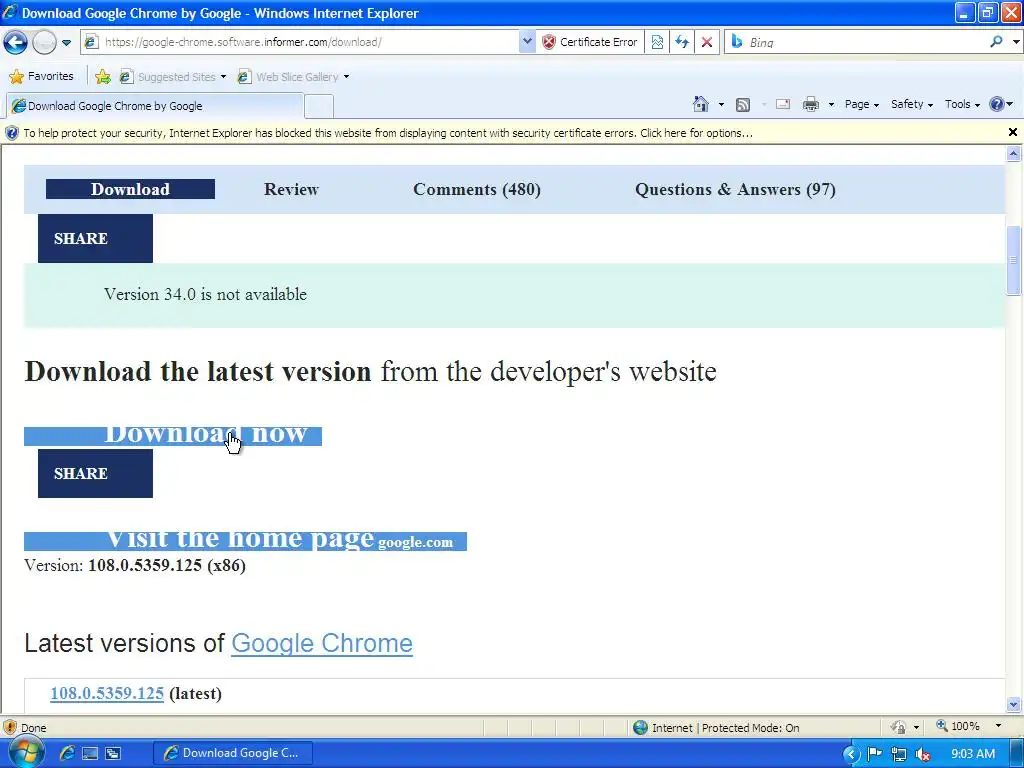
Task: Expand the privacy icon dropdown arrow
Action: click(916, 727)
